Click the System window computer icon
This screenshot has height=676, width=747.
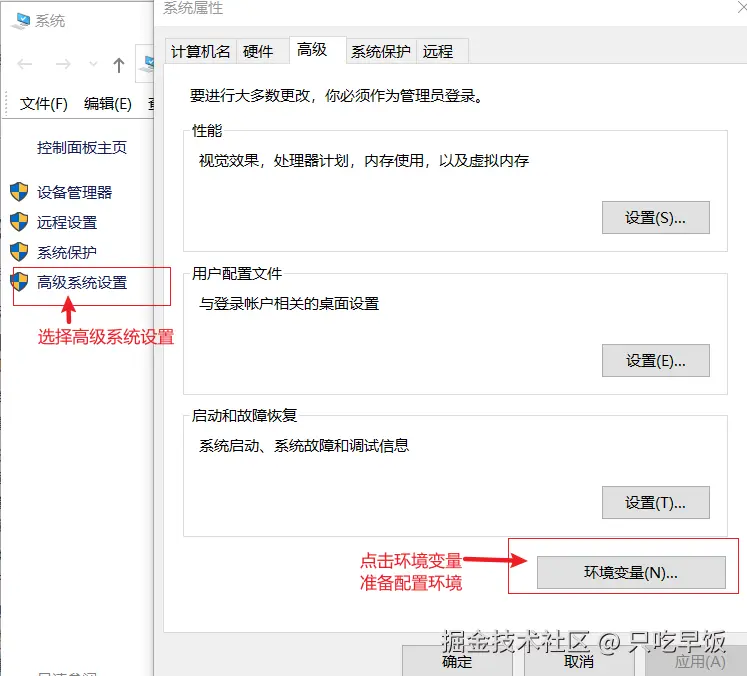(x=20, y=21)
